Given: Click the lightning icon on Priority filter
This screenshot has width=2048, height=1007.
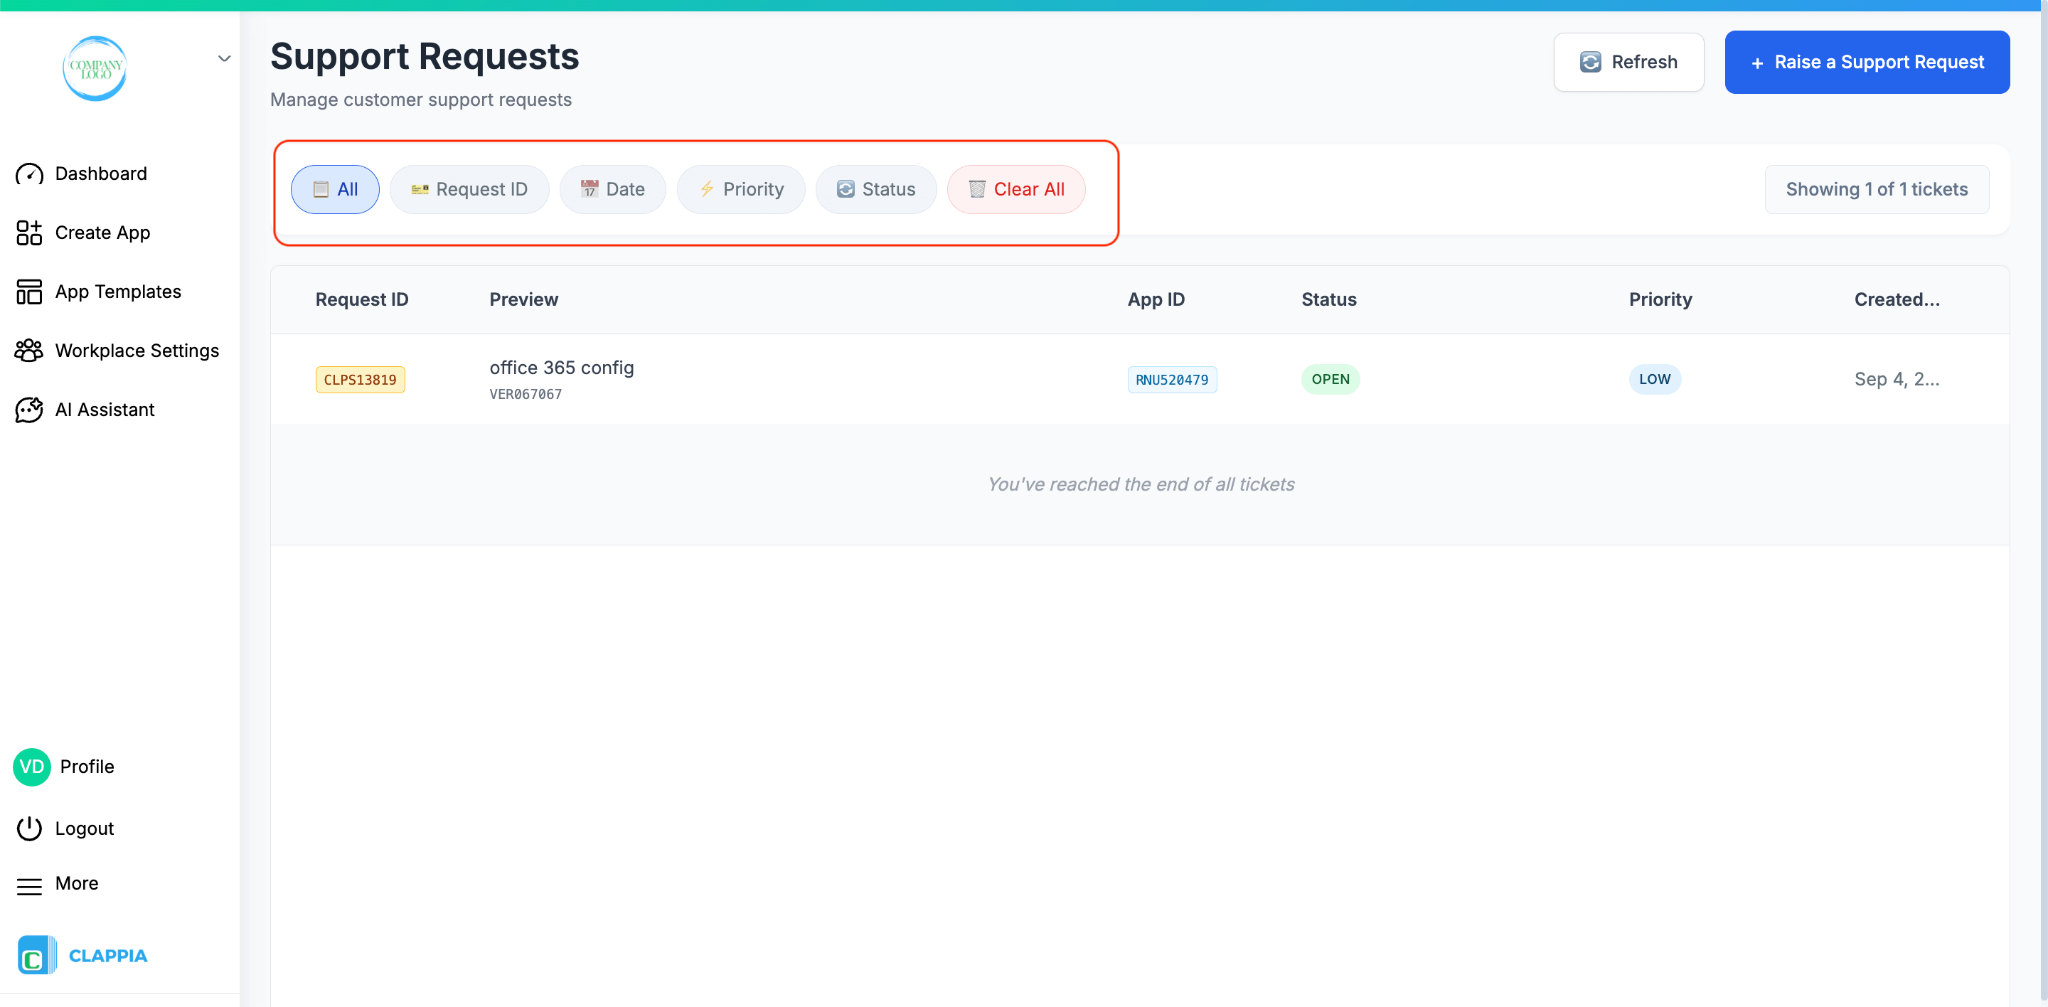Looking at the screenshot, I should [x=707, y=189].
